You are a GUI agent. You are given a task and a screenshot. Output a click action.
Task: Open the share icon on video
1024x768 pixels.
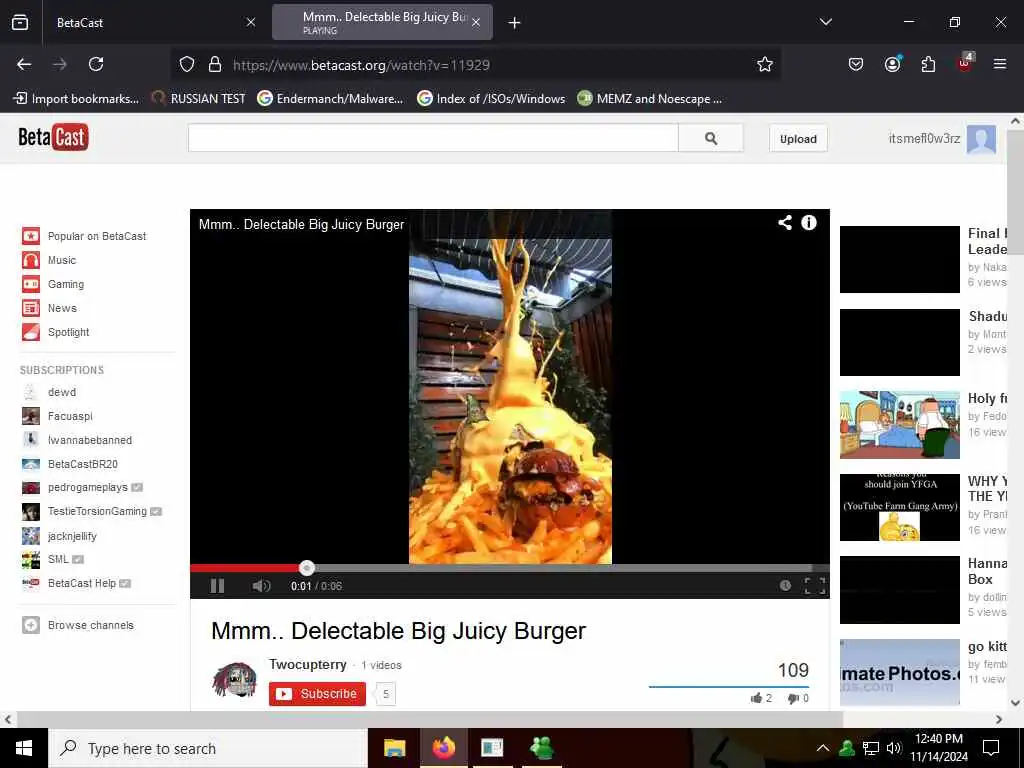785,223
